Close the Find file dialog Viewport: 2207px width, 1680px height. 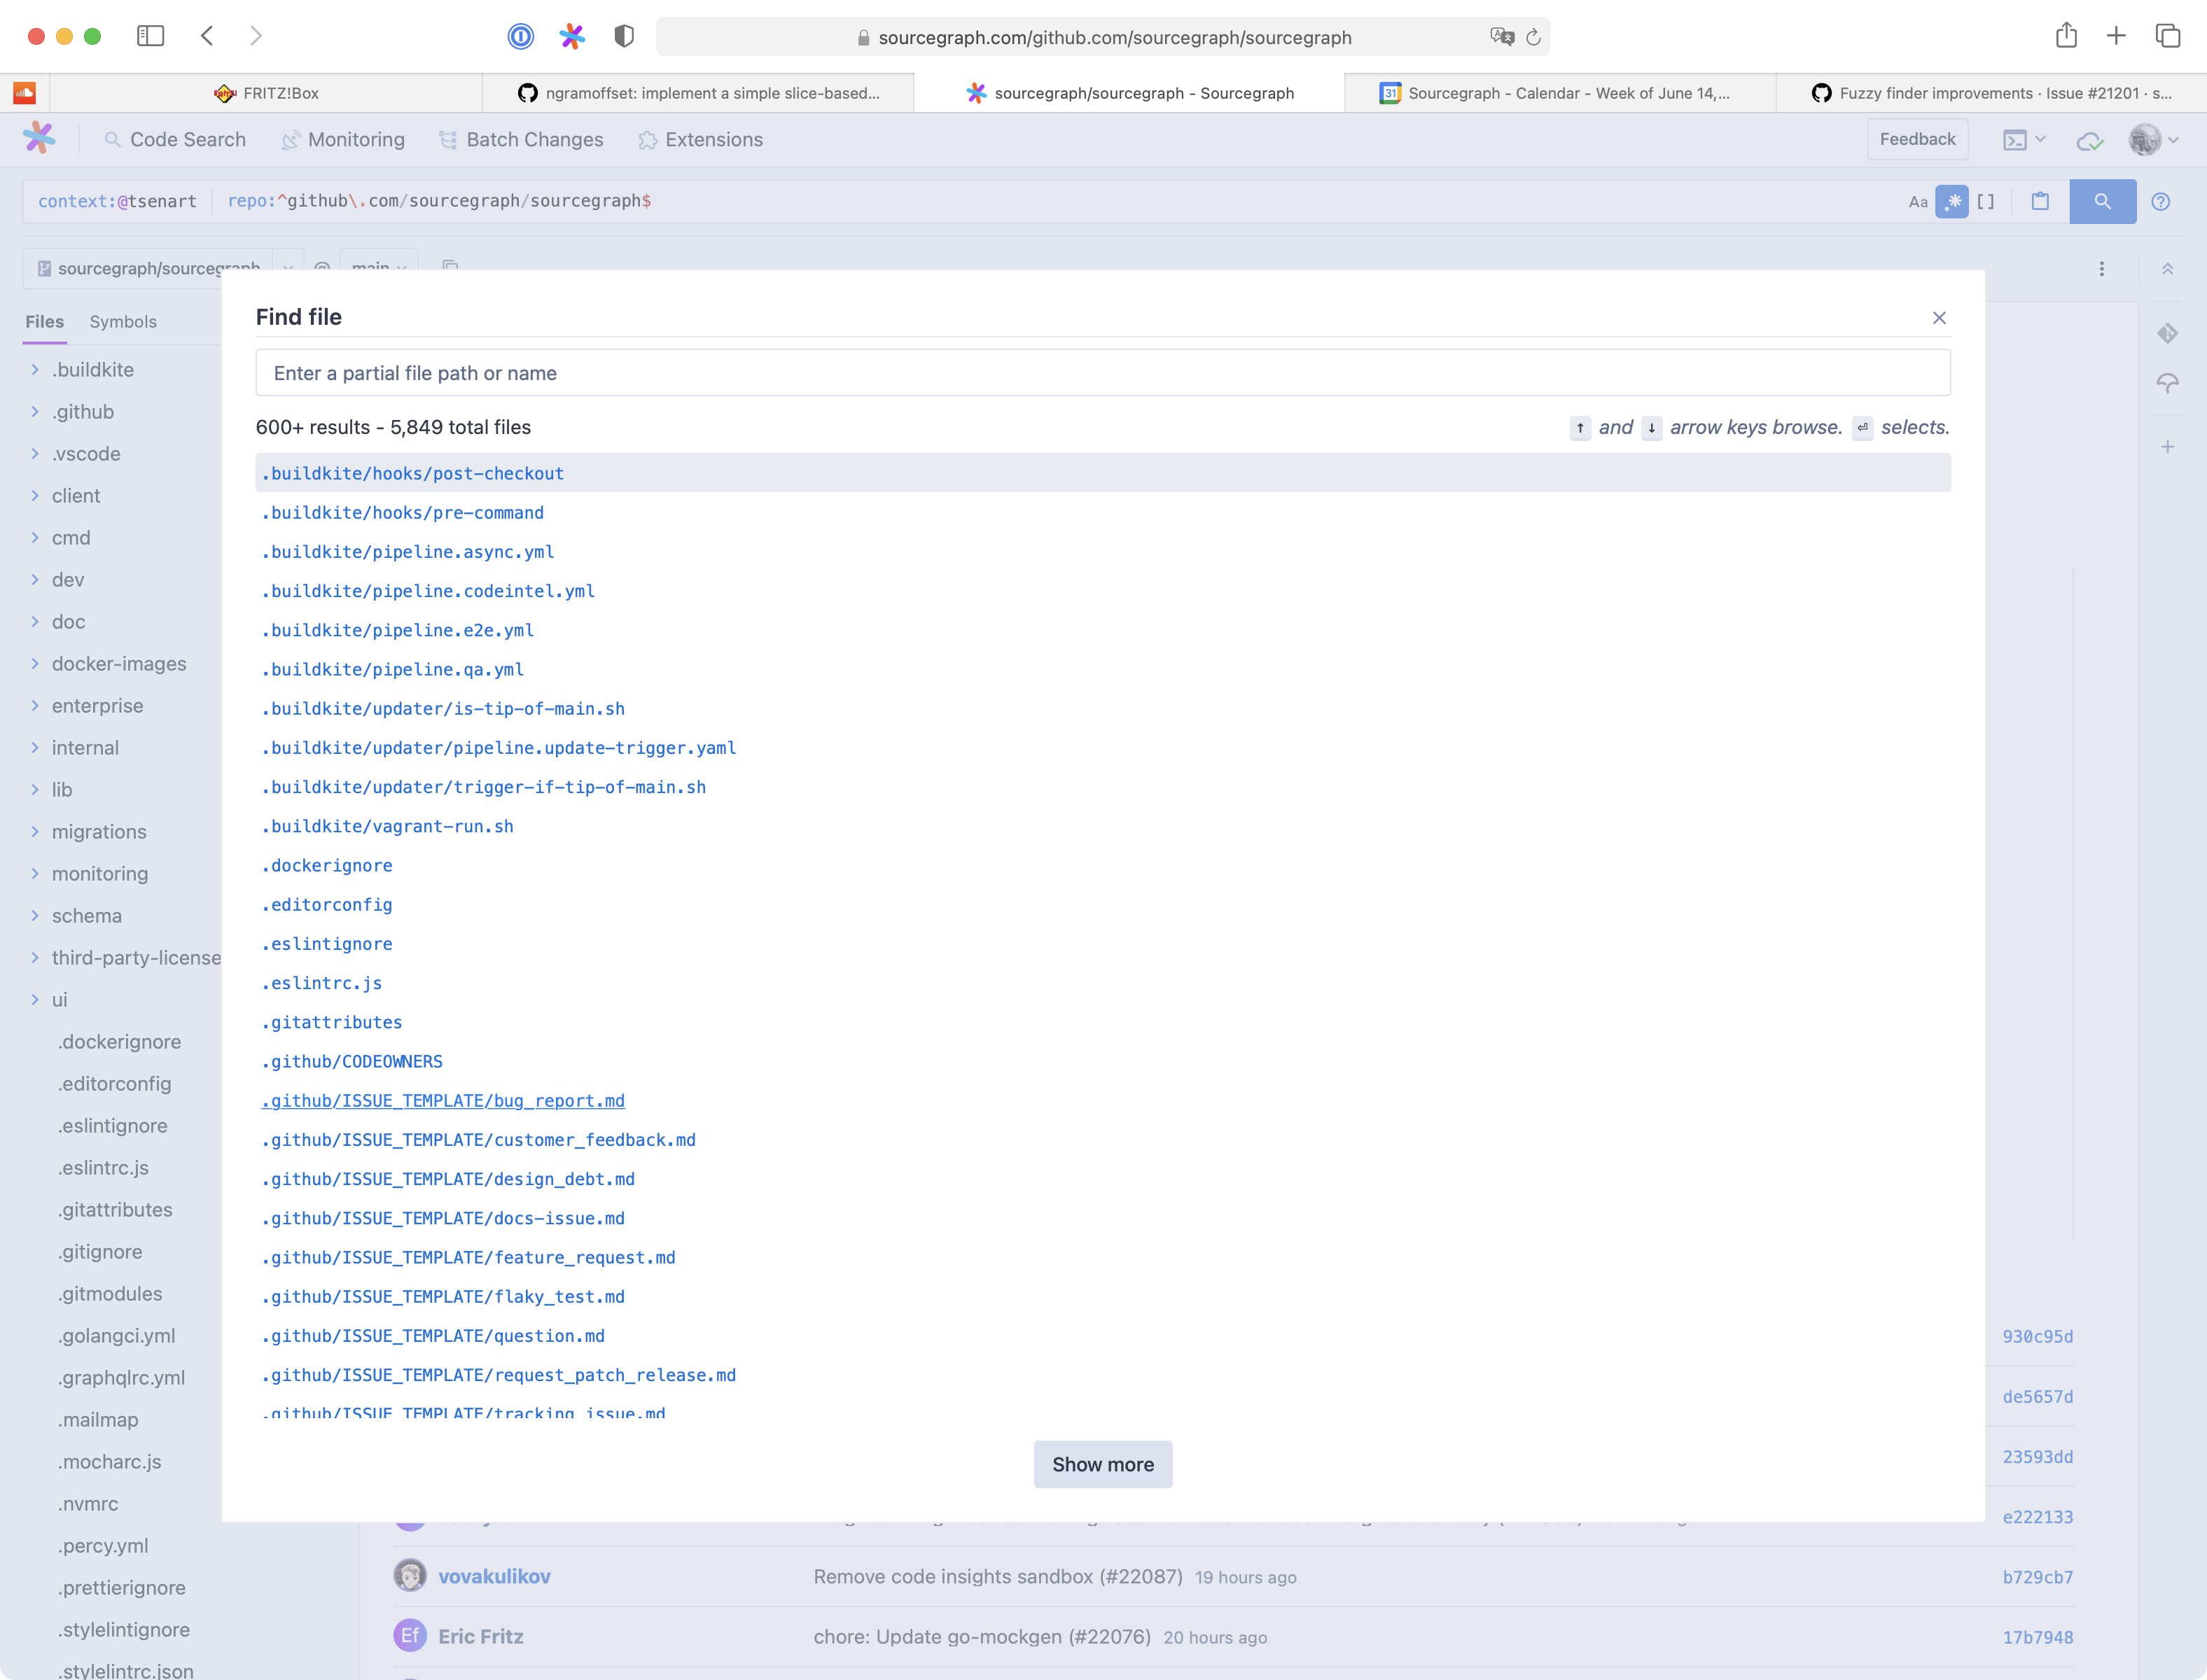point(1939,318)
